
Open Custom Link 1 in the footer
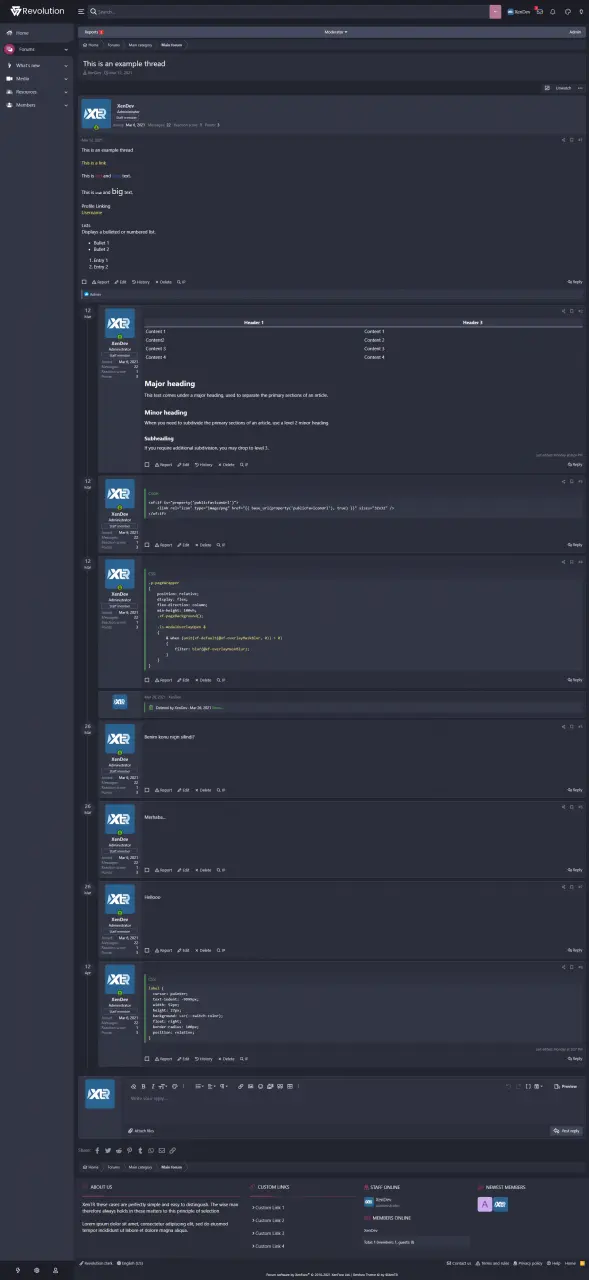coord(268,1208)
